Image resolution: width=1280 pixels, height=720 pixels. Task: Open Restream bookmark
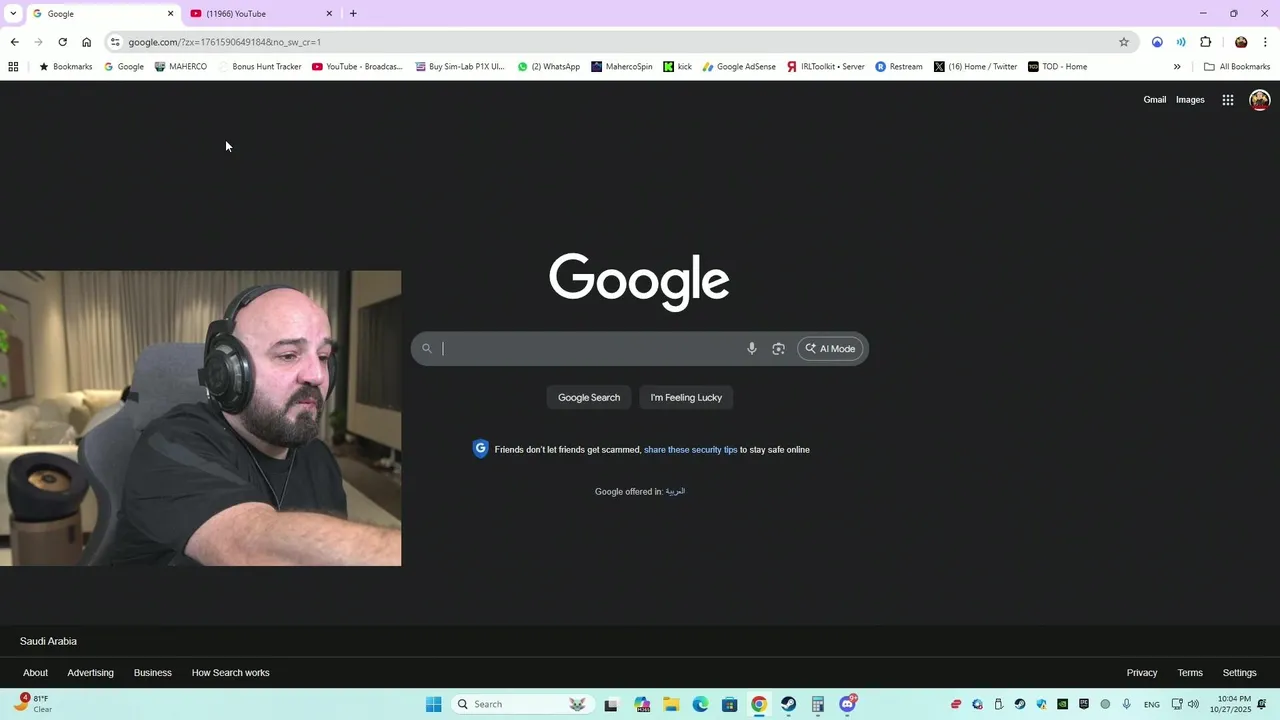click(899, 67)
